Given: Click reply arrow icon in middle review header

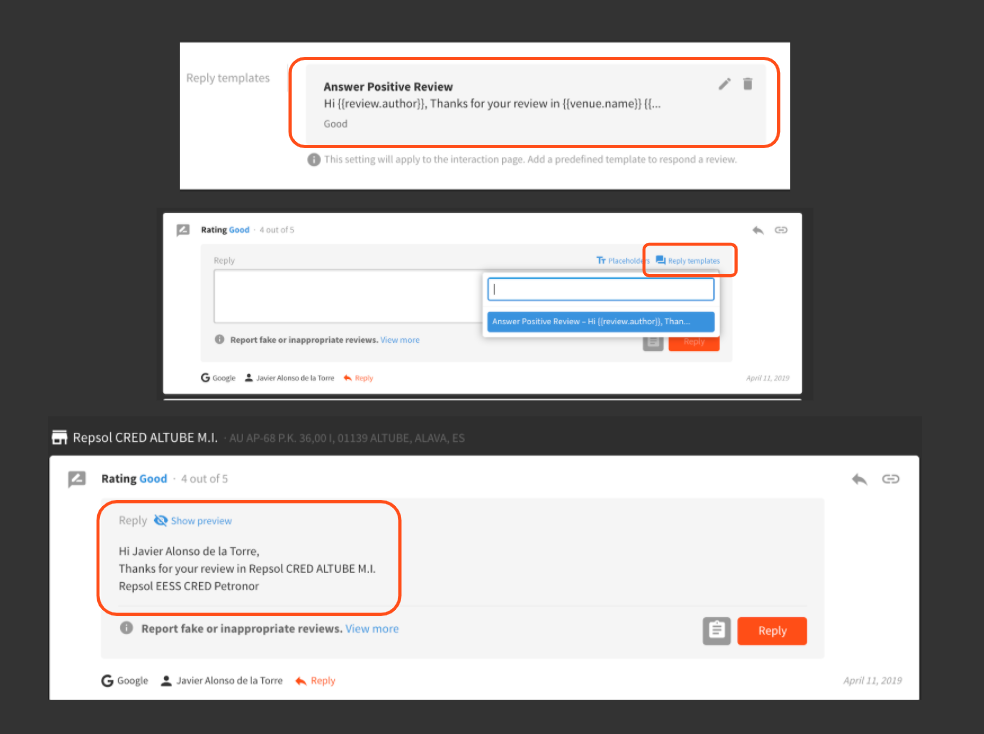Looking at the screenshot, I should 758,230.
